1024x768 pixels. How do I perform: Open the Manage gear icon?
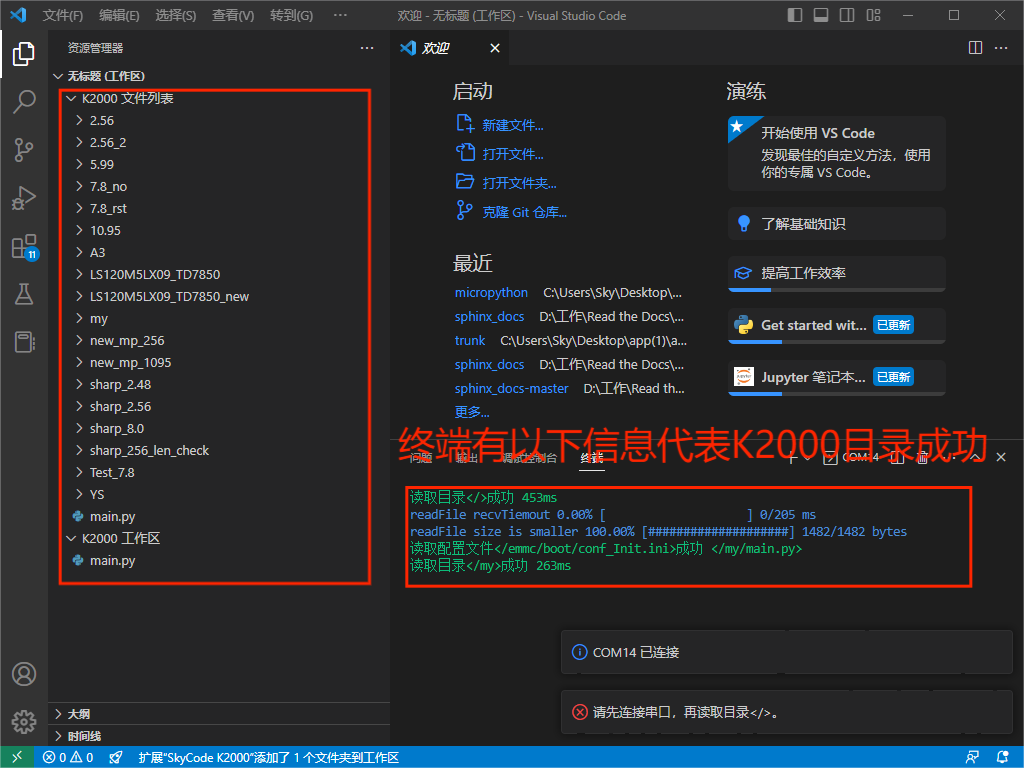[24, 722]
